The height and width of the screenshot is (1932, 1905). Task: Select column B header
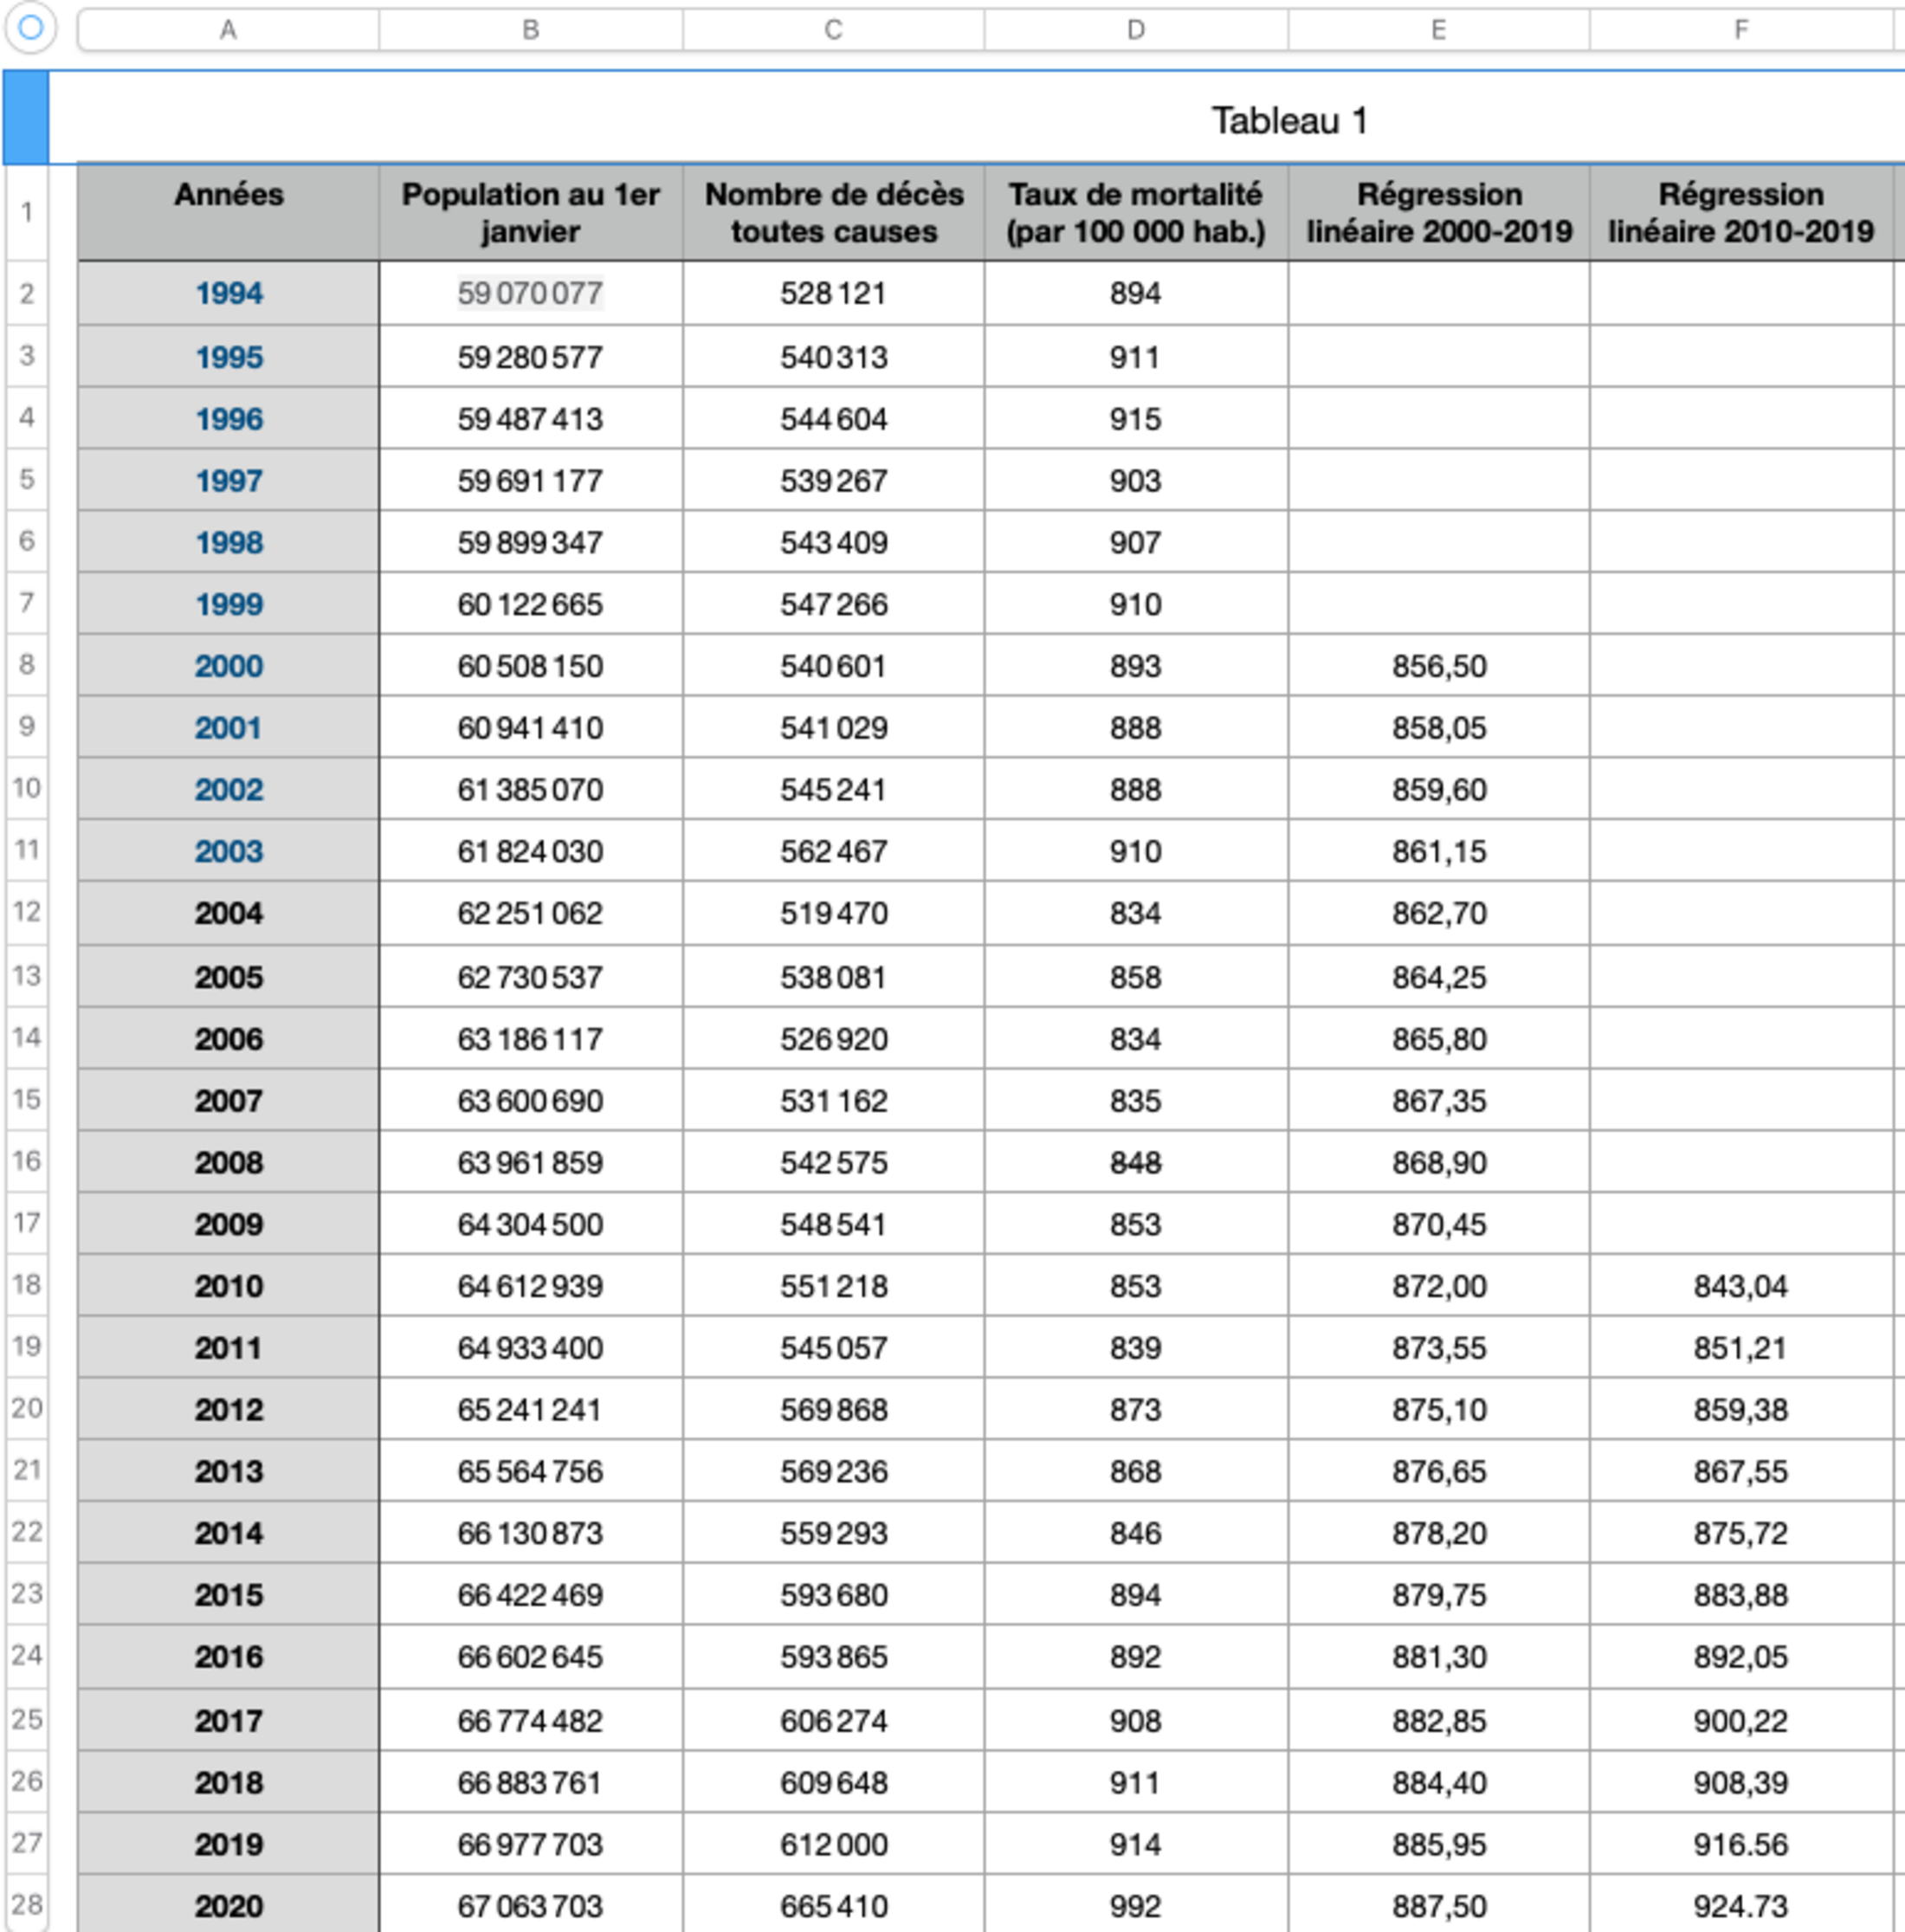tap(531, 30)
